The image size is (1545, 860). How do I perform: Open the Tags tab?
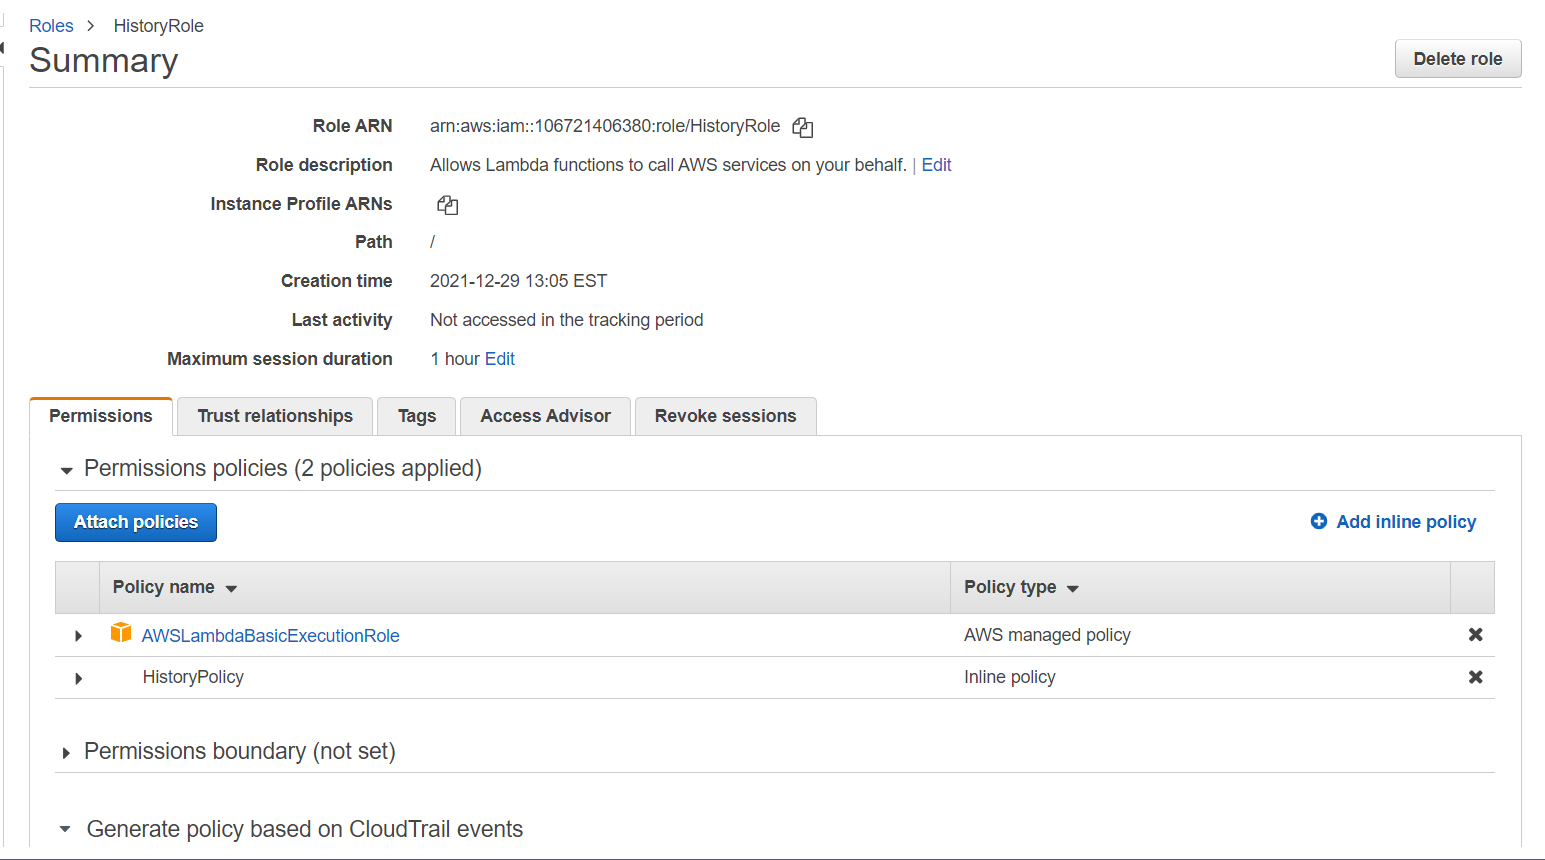pos(416,416)
